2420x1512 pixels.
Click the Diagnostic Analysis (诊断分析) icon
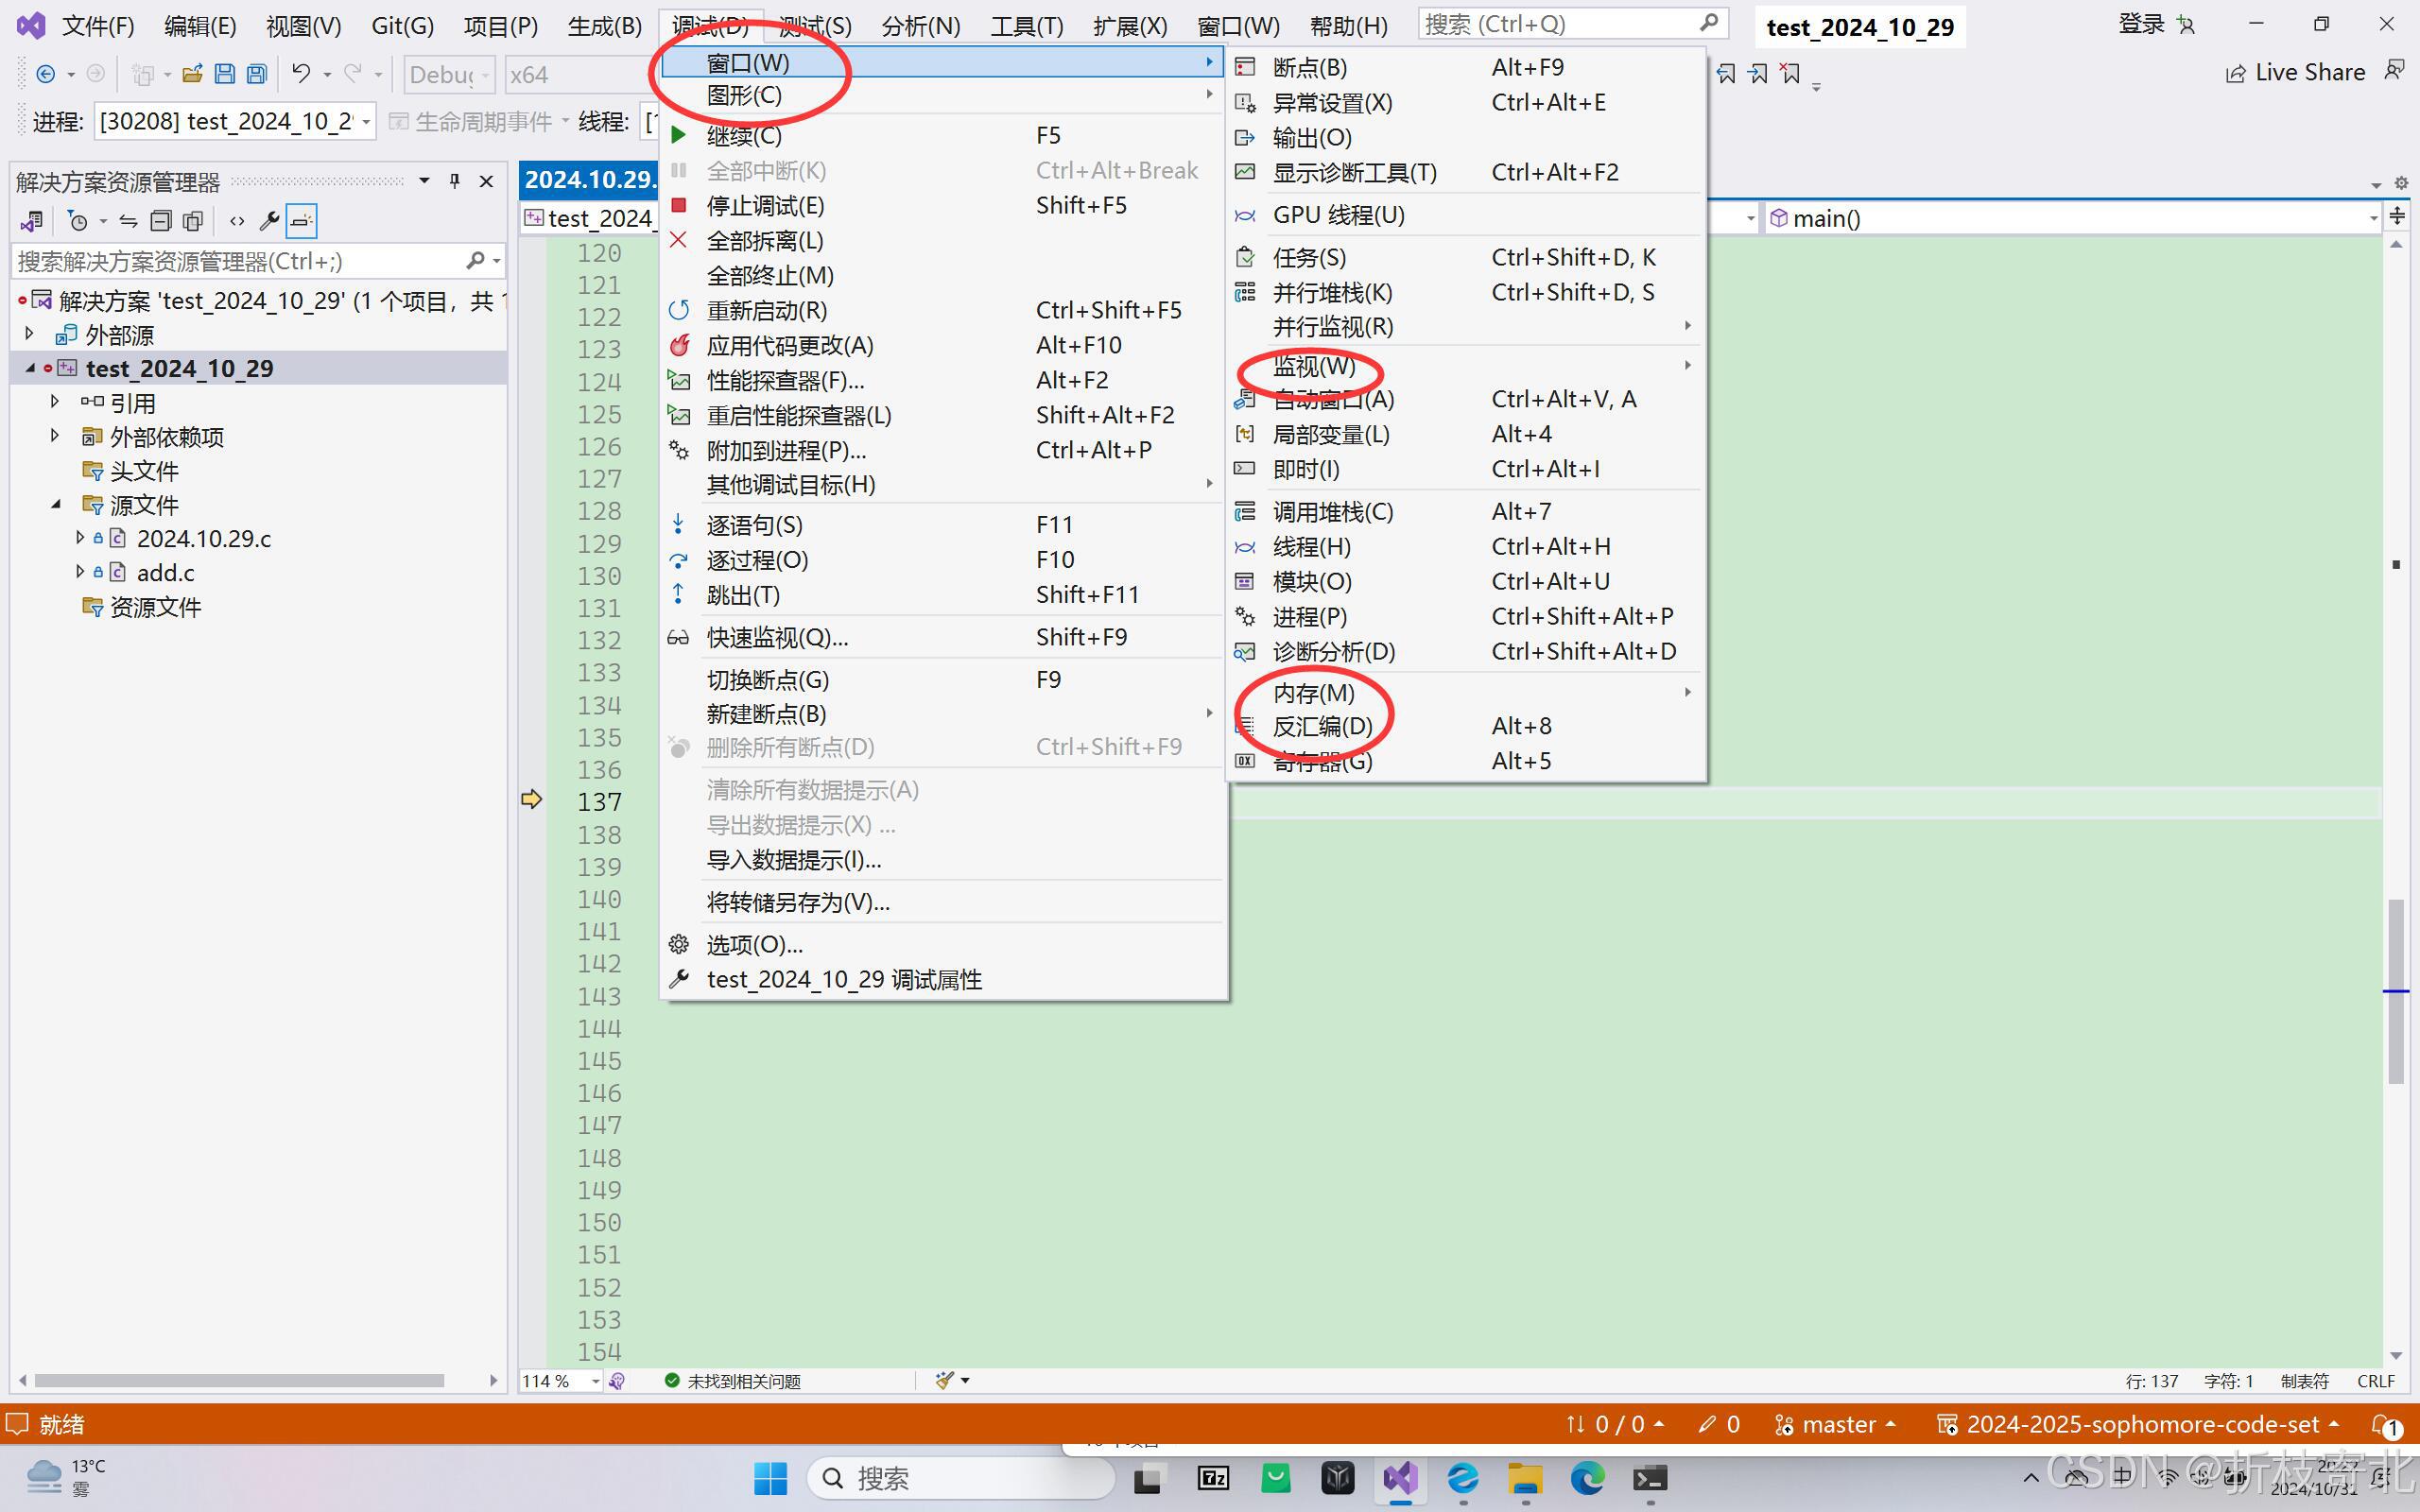click(1245, 651)
